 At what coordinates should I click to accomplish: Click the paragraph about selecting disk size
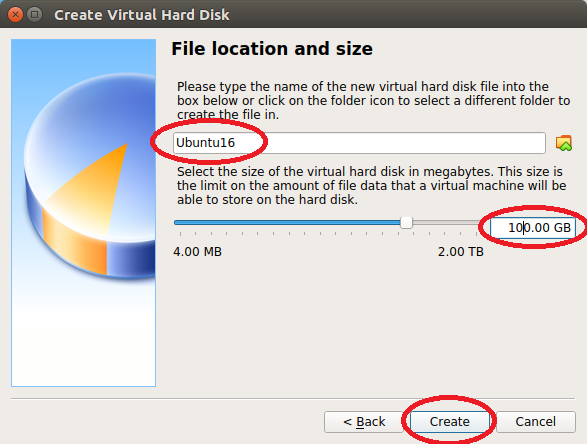coord(371,185)
